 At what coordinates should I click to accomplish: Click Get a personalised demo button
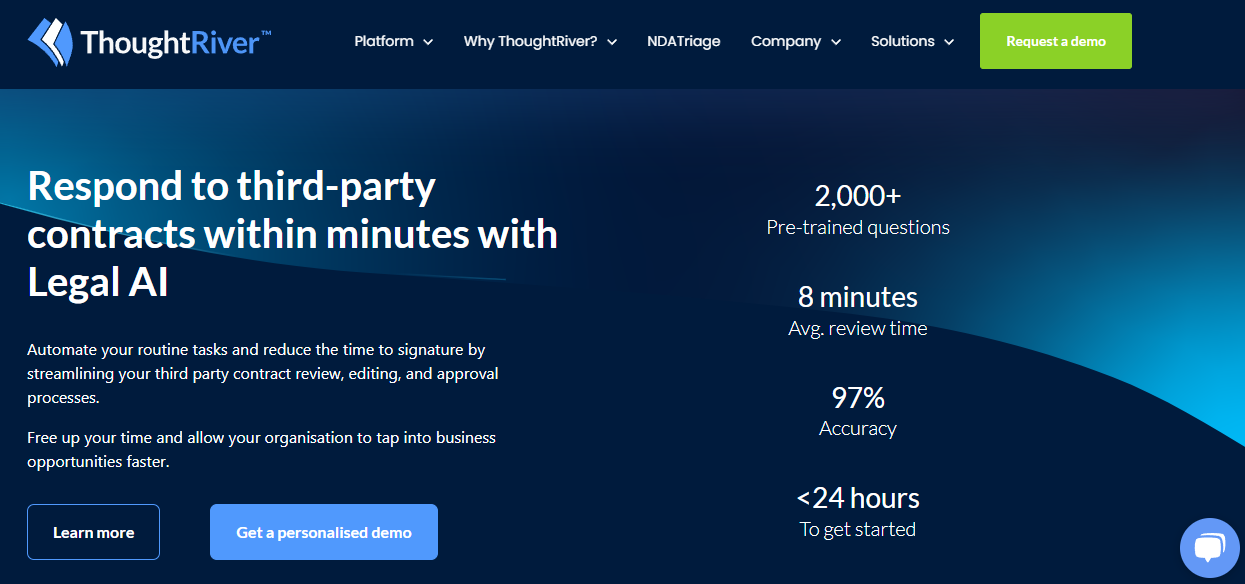(324, 532)
